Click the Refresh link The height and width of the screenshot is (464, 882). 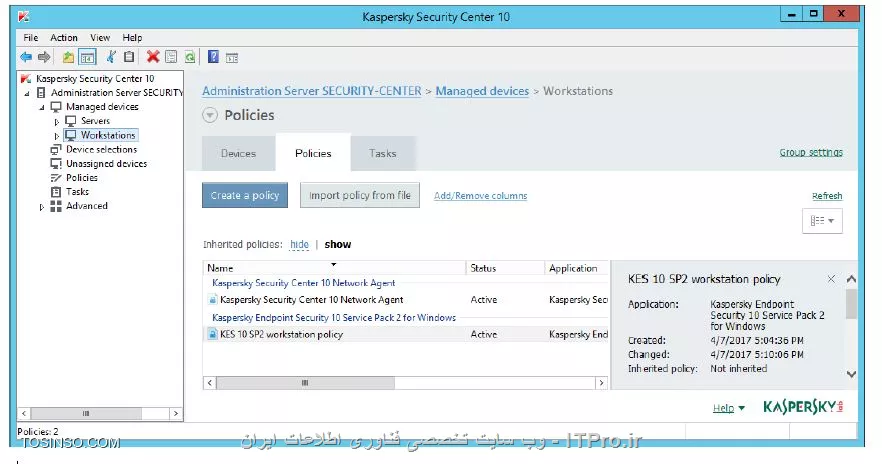pos(827,196)
